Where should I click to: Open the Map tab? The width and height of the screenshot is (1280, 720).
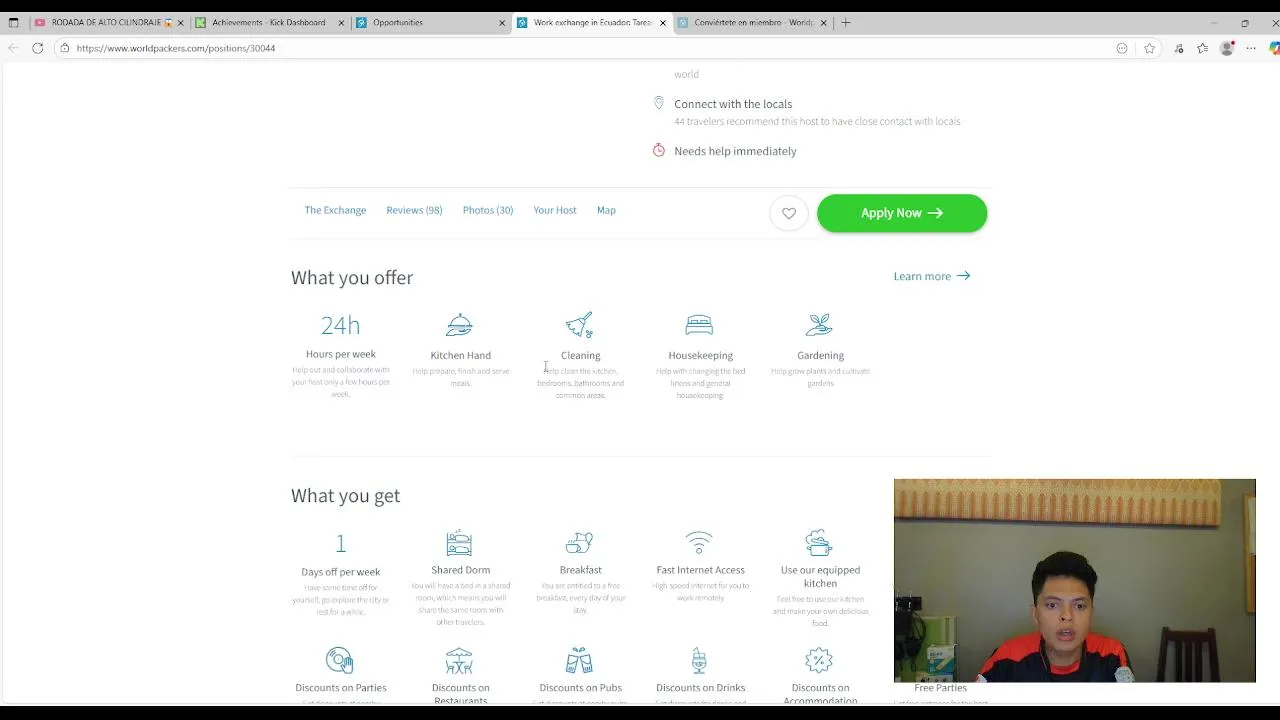[x=606, y=210]
